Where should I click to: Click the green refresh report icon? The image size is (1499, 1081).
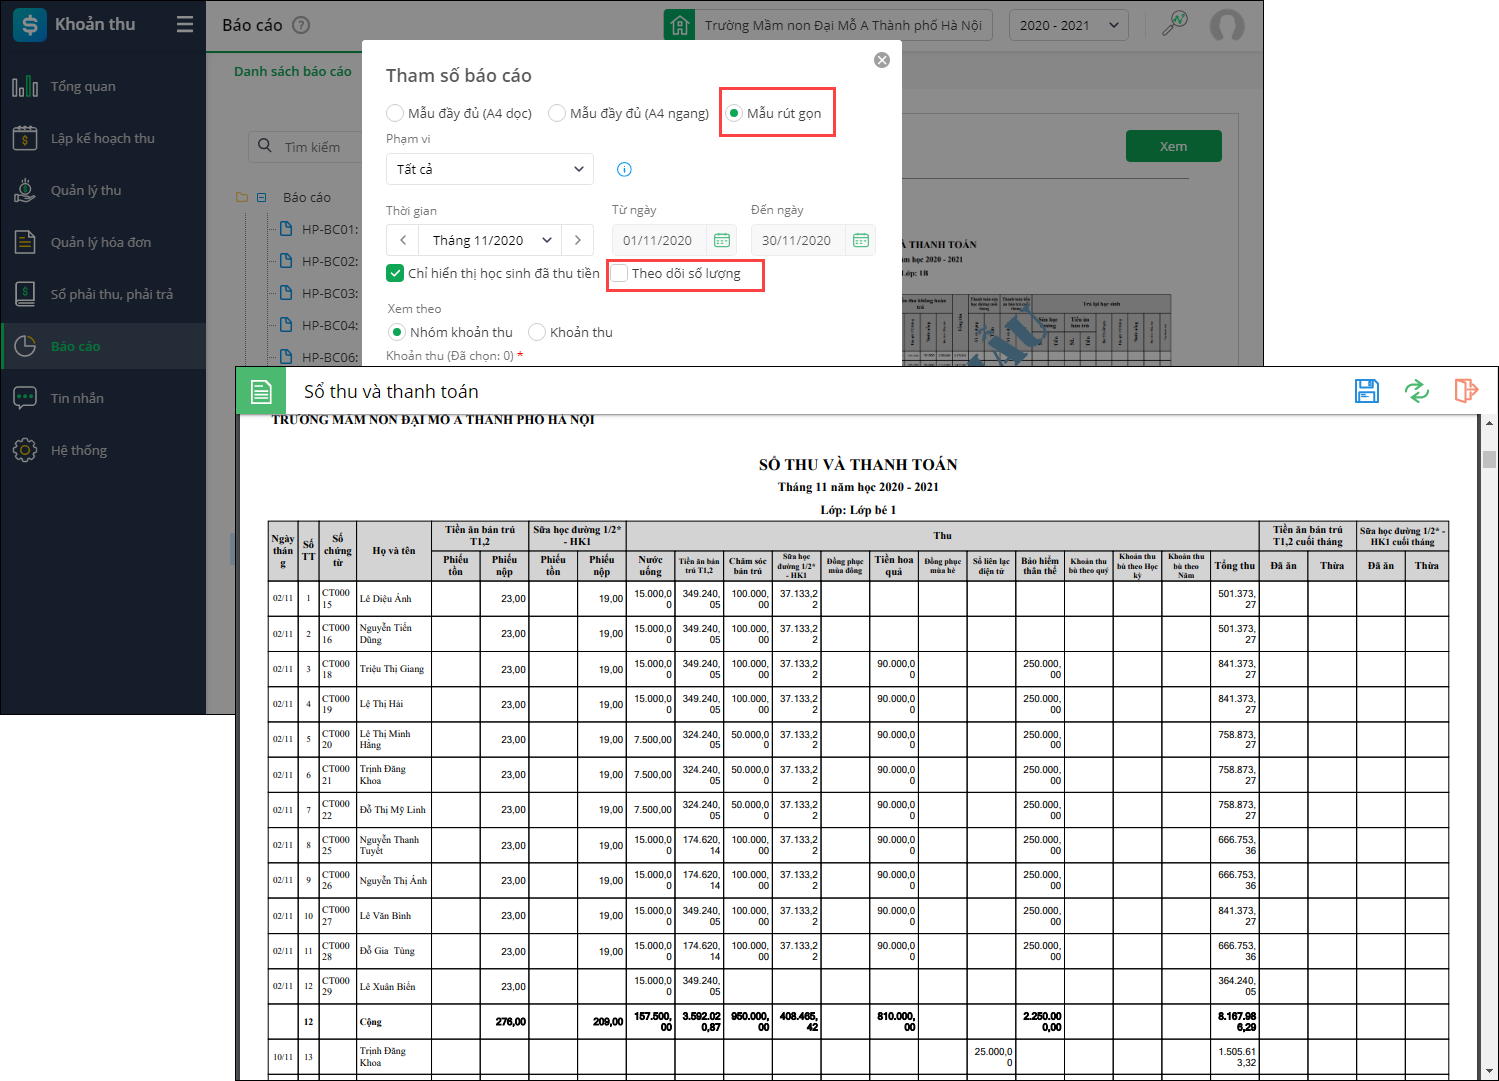click(x=1416, y=391)
